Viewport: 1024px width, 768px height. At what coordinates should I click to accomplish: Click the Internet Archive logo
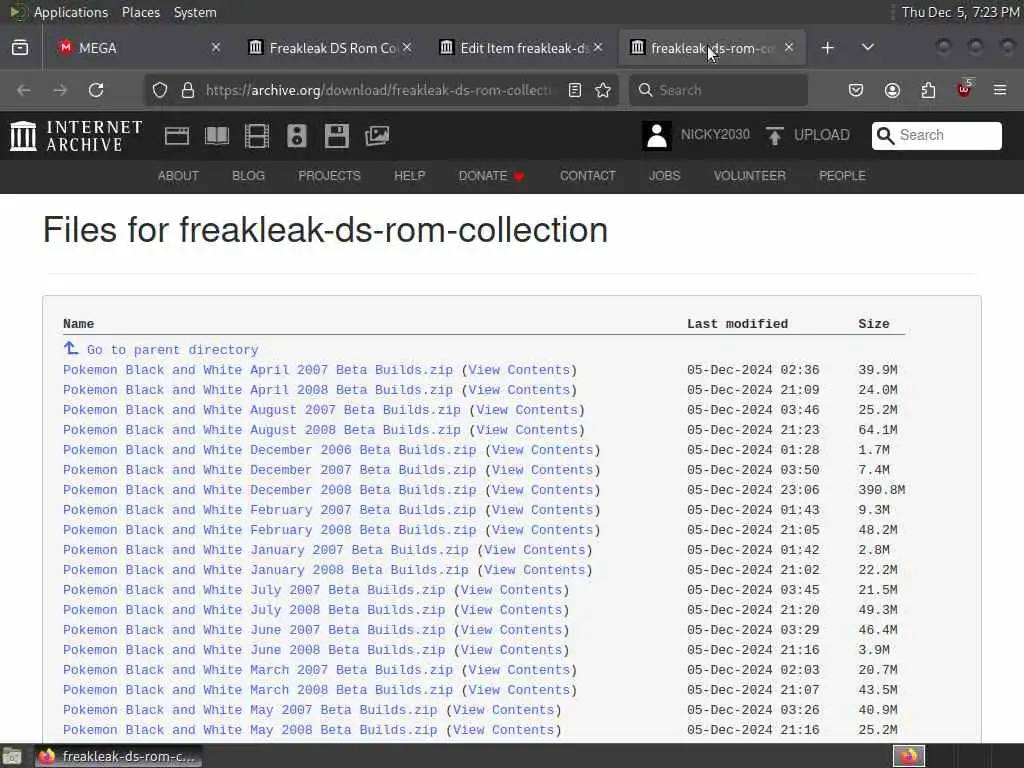click(x=76, y=136)
